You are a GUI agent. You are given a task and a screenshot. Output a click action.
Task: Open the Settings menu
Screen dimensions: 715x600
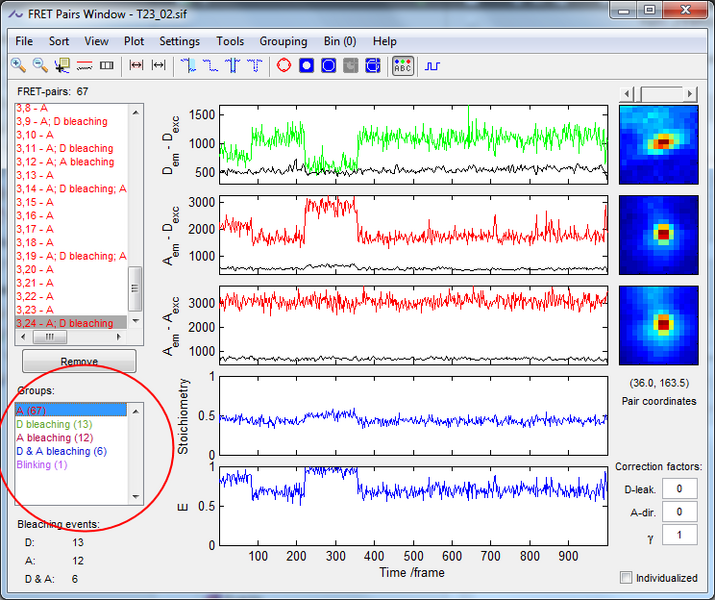[x=179, y=41]
